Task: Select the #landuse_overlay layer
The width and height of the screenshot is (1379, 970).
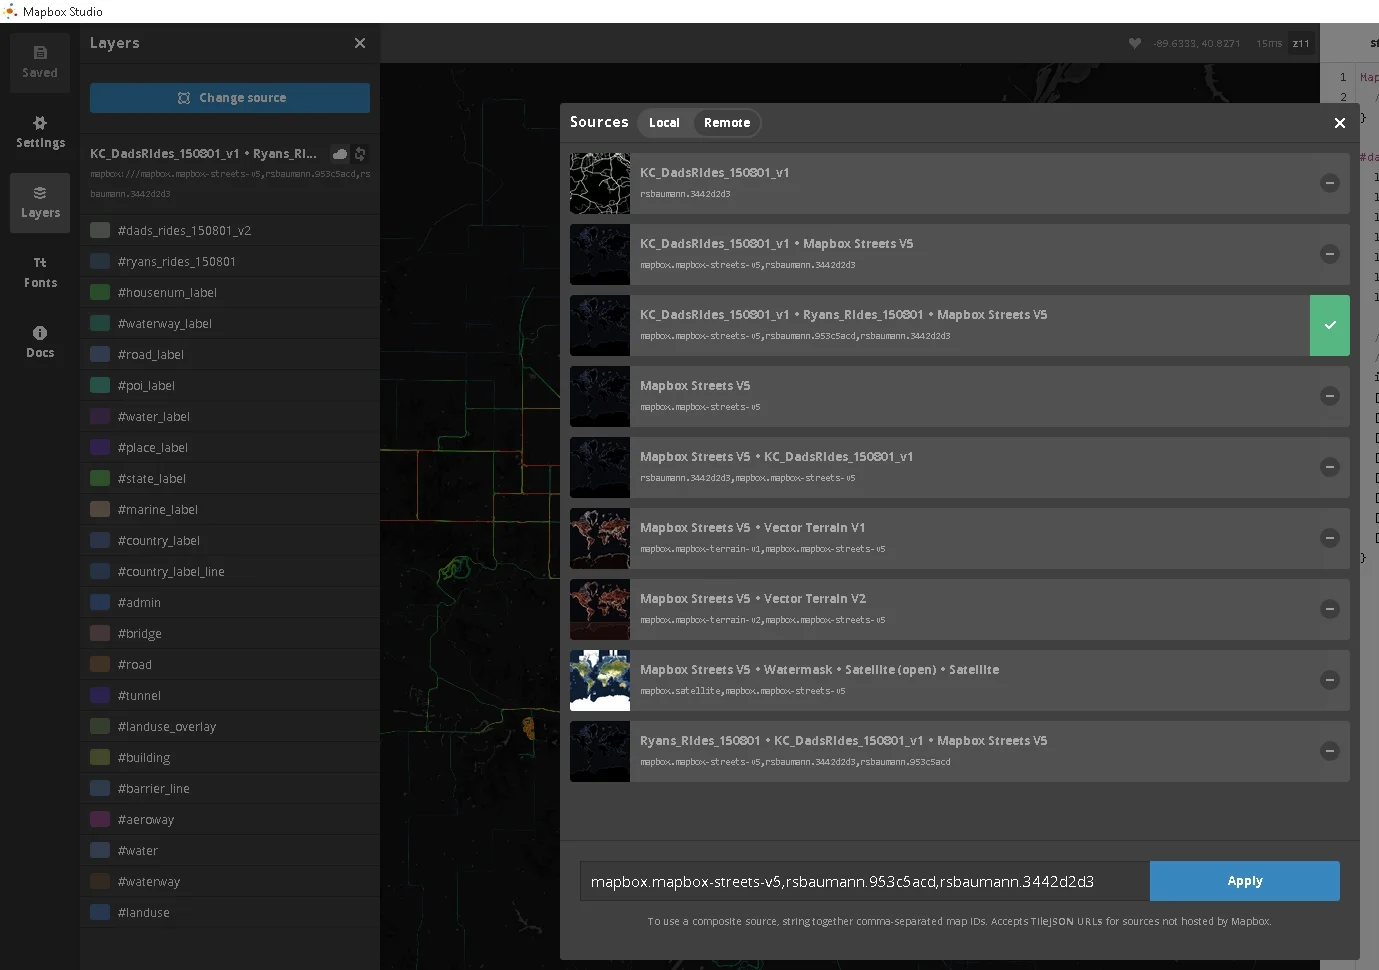Action: point(230,726)
